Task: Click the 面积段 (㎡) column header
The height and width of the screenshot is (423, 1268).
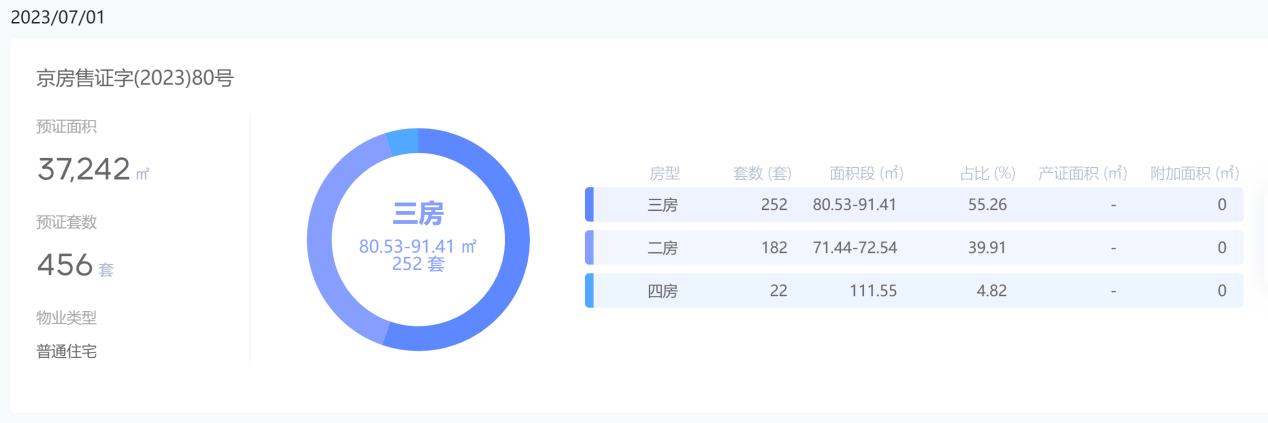Action: pos(866,173)
